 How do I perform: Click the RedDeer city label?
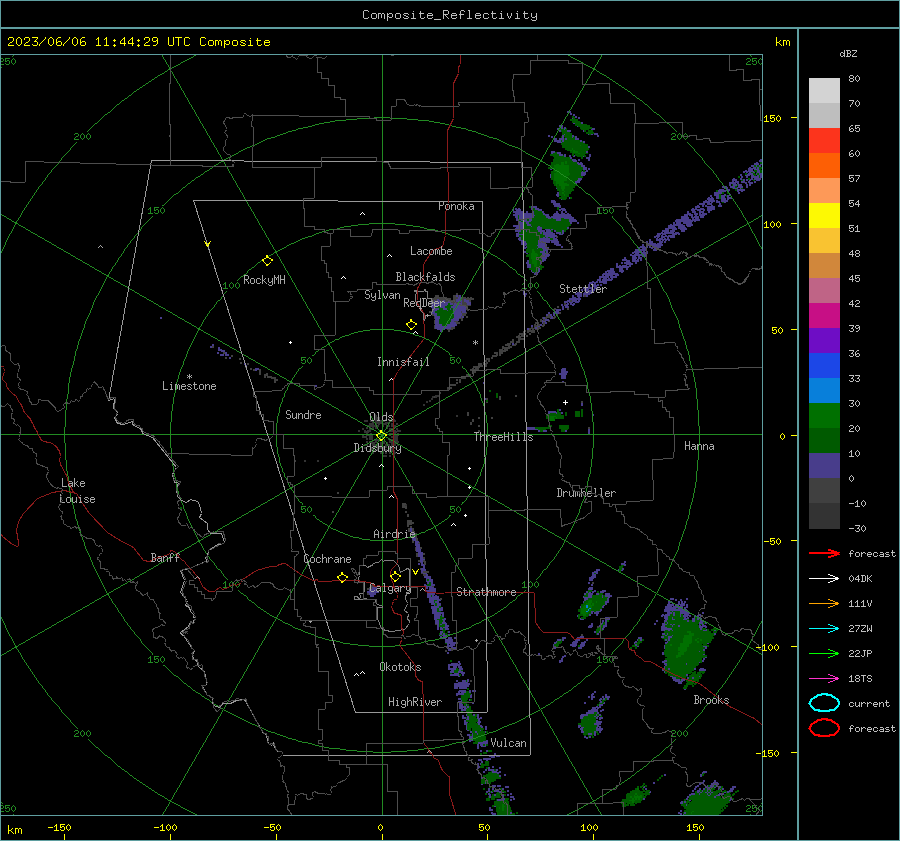[x=424, y=303]
